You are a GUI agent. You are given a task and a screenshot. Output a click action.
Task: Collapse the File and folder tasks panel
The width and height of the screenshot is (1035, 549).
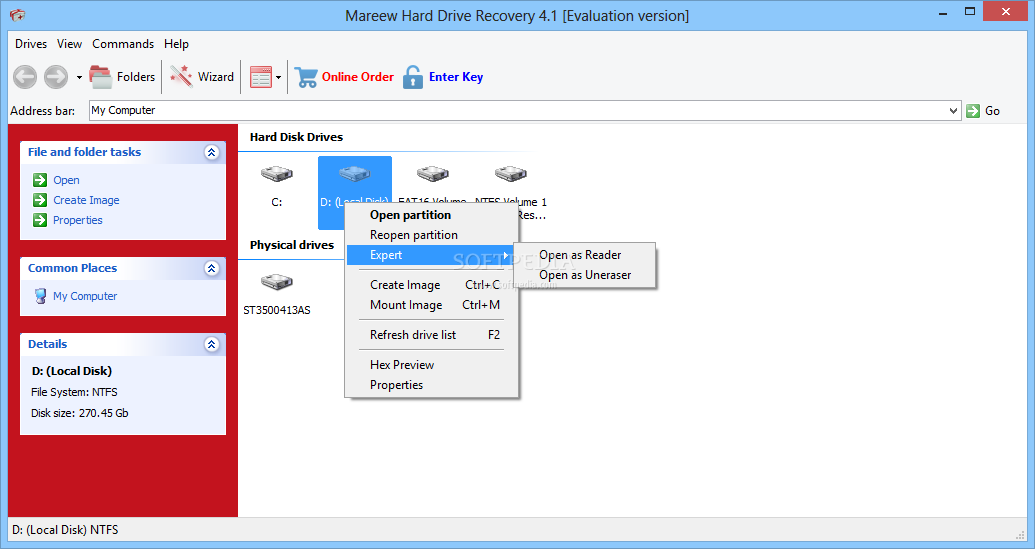click(x=211, y=152)
